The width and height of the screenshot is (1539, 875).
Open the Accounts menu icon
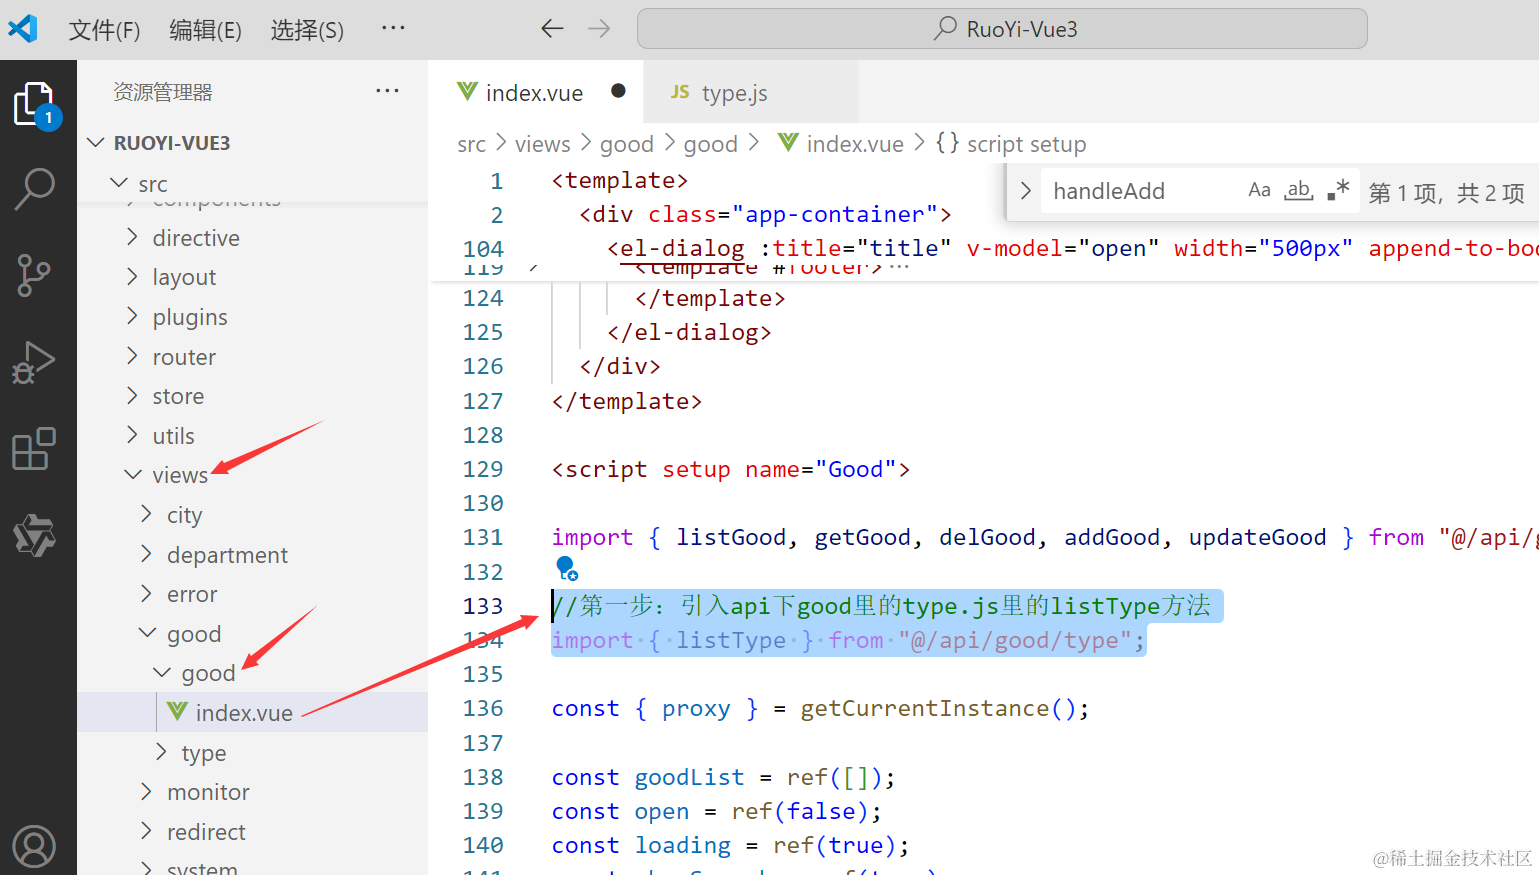click(35, 846)
